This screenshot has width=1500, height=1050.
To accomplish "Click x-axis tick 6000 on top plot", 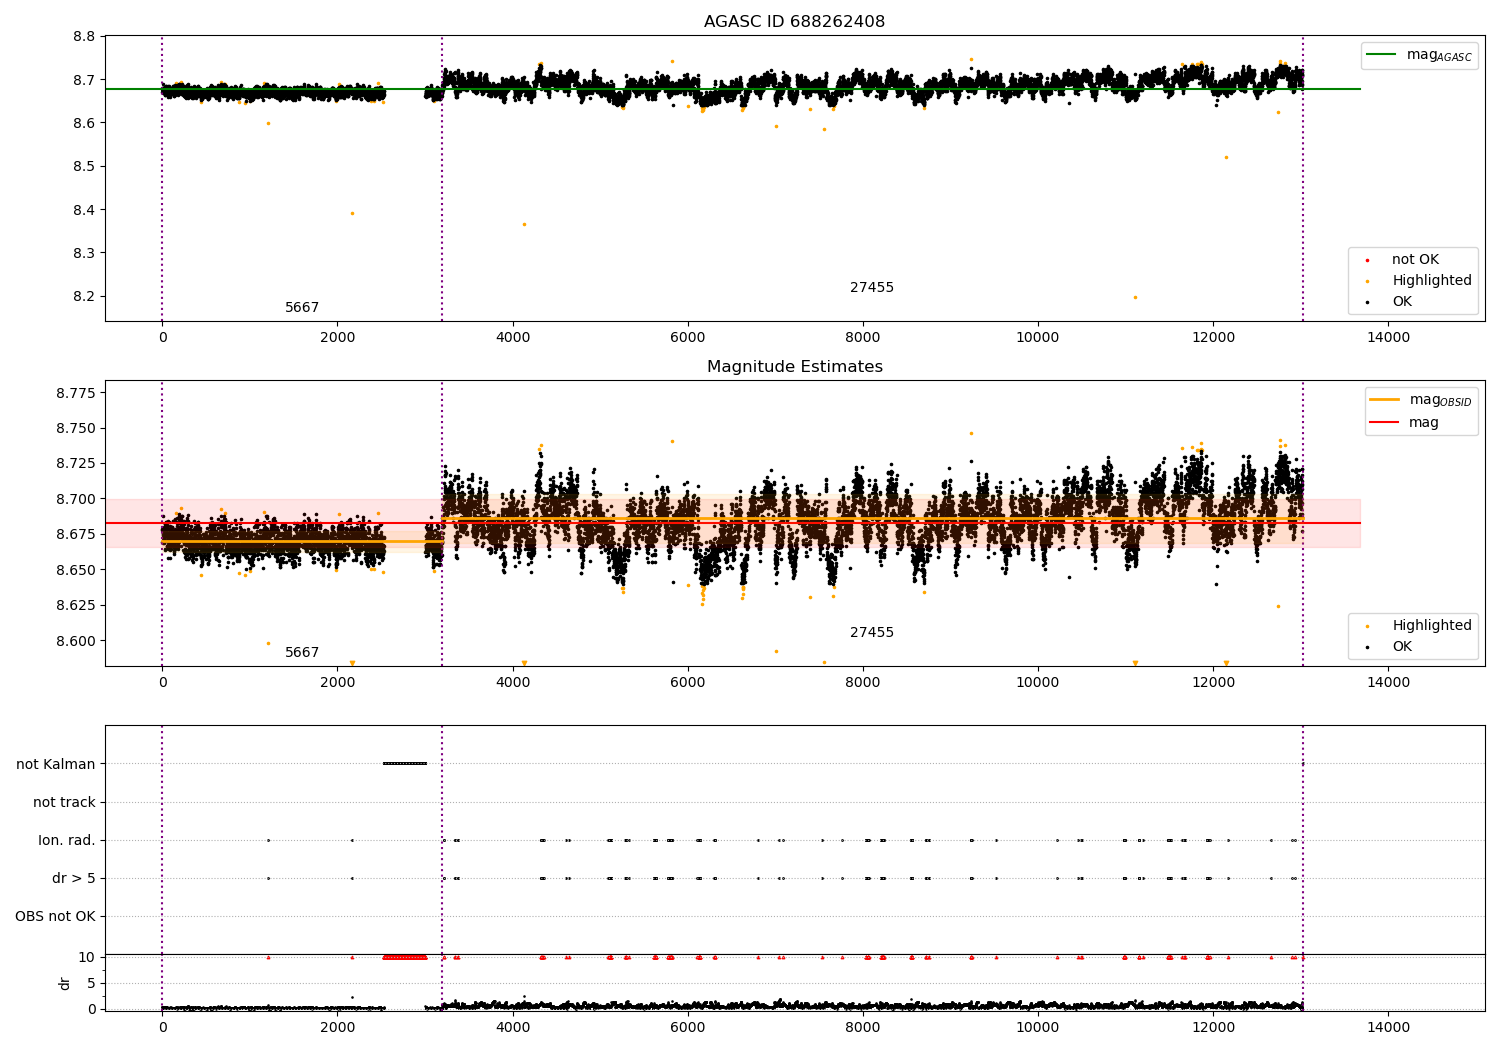I will pyautogui.click(x=688, y=338).
